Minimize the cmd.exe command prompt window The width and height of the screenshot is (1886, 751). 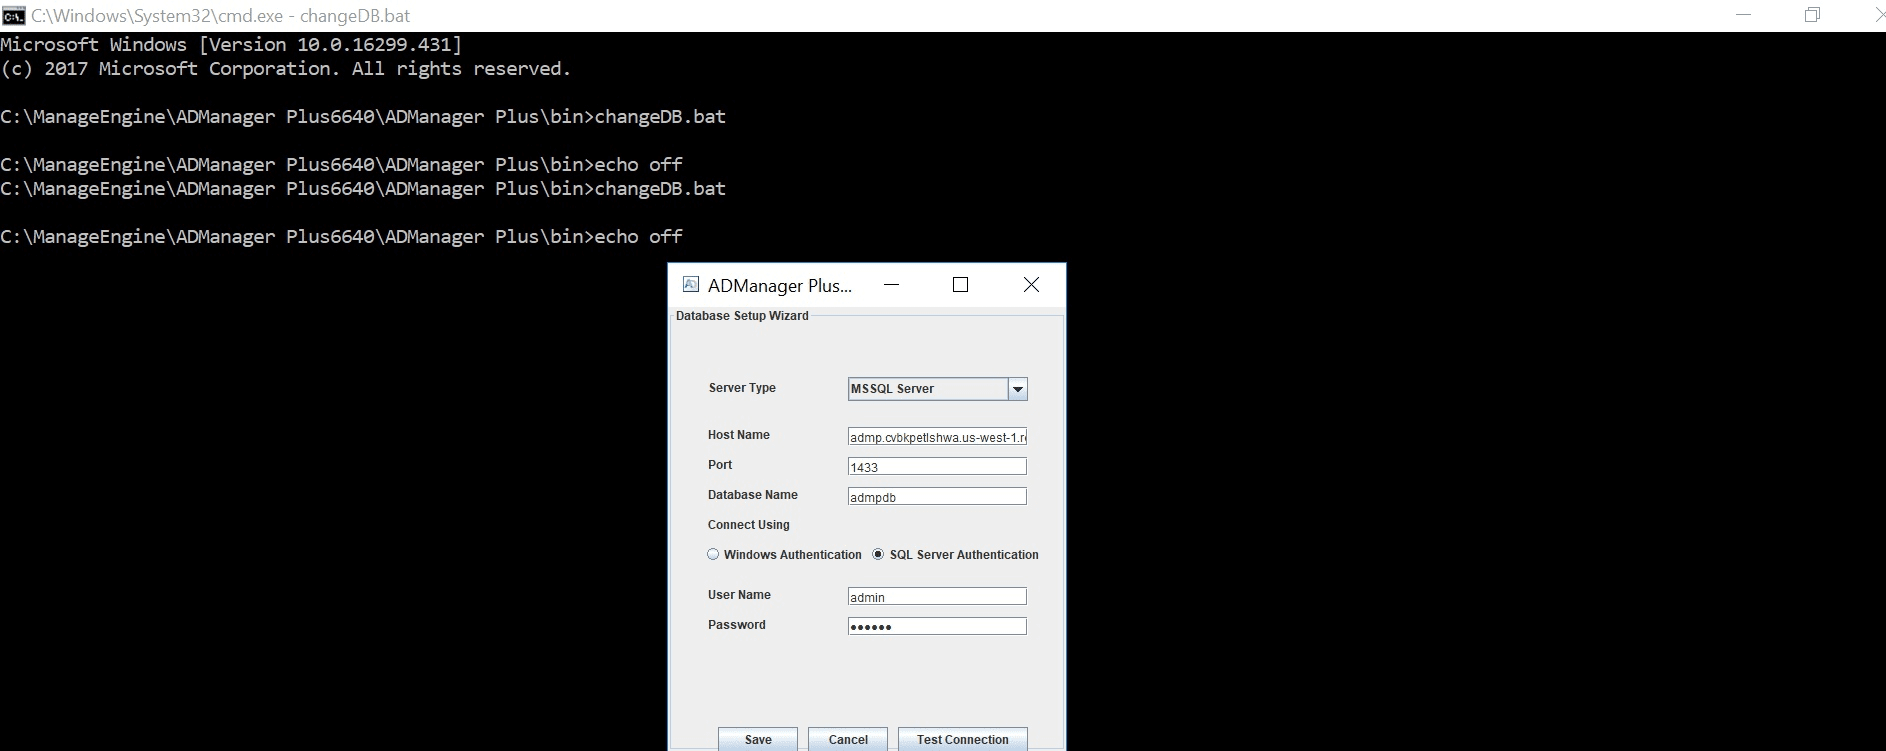pos(1743,15)
